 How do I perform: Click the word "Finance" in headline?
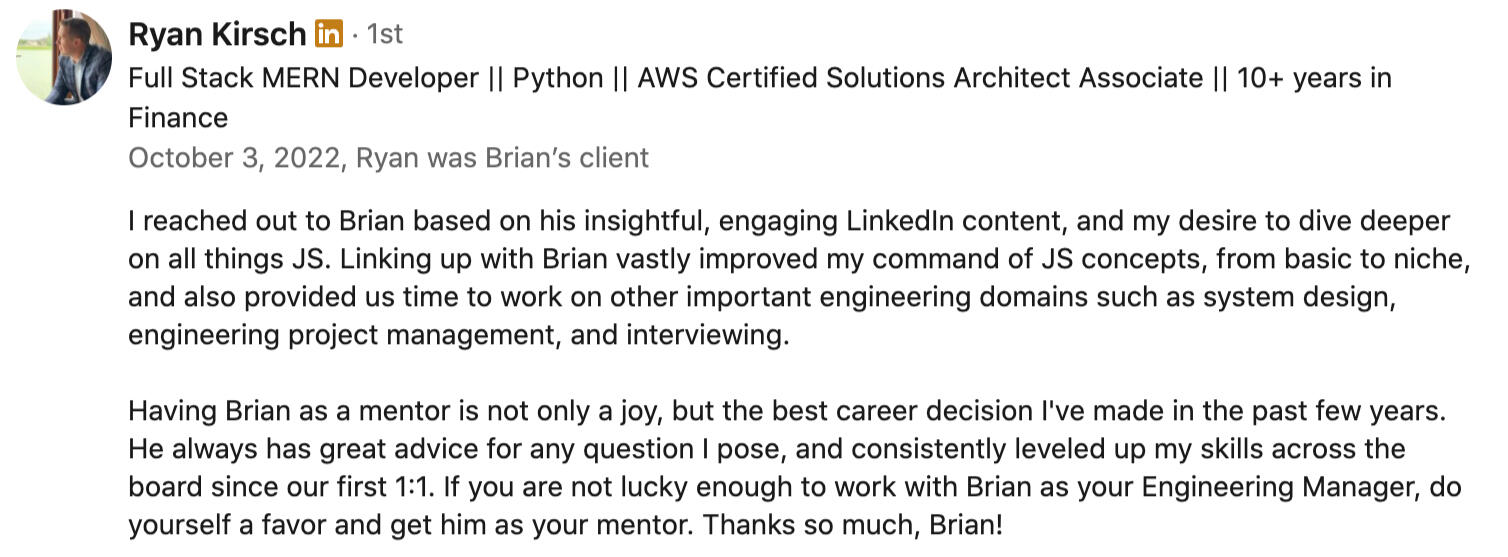(x=178, y=118)
